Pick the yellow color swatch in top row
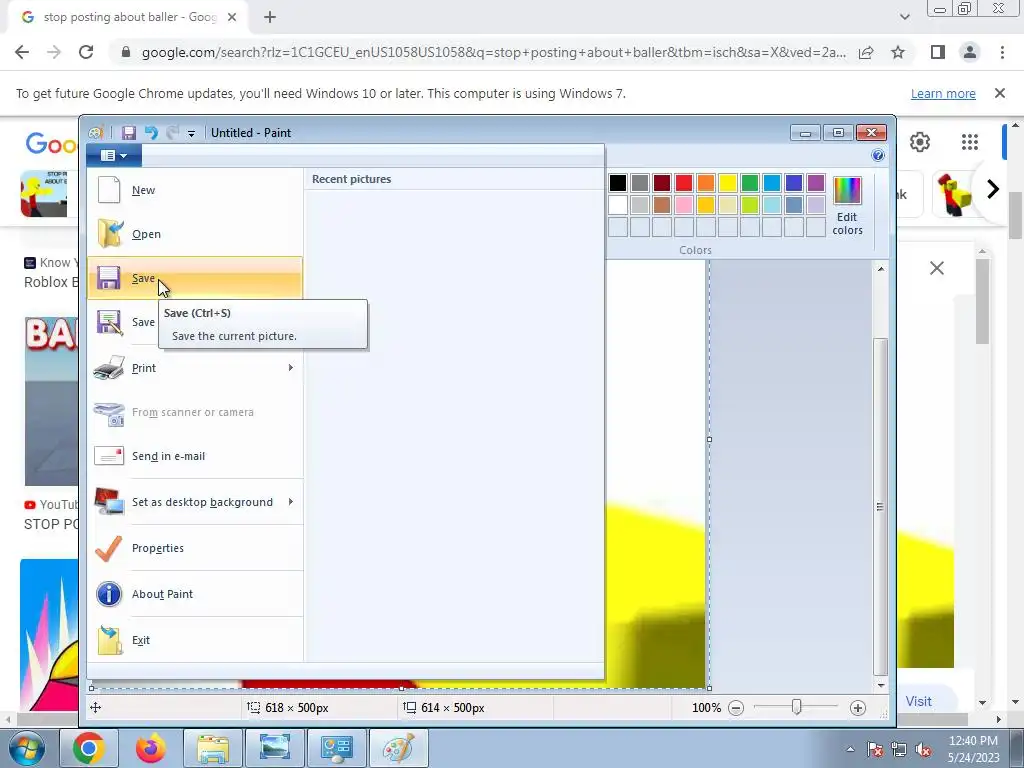The height and width of the screenshot is (768, 1024). click(x=728, y=183)
